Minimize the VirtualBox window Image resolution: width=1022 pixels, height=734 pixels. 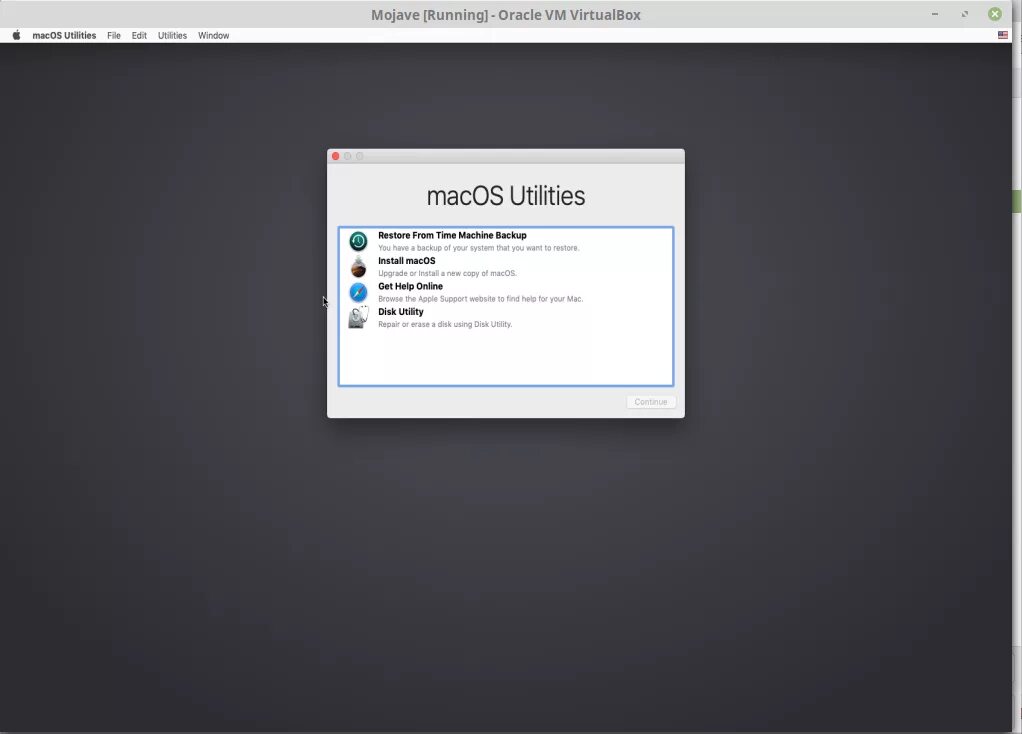click(x=935, y=14)
